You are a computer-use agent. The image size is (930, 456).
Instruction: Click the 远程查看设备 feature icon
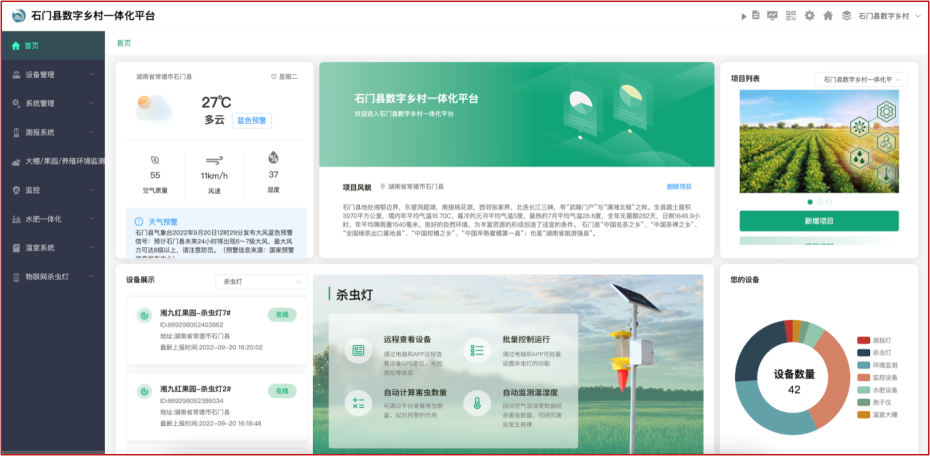tap(358, 350)
